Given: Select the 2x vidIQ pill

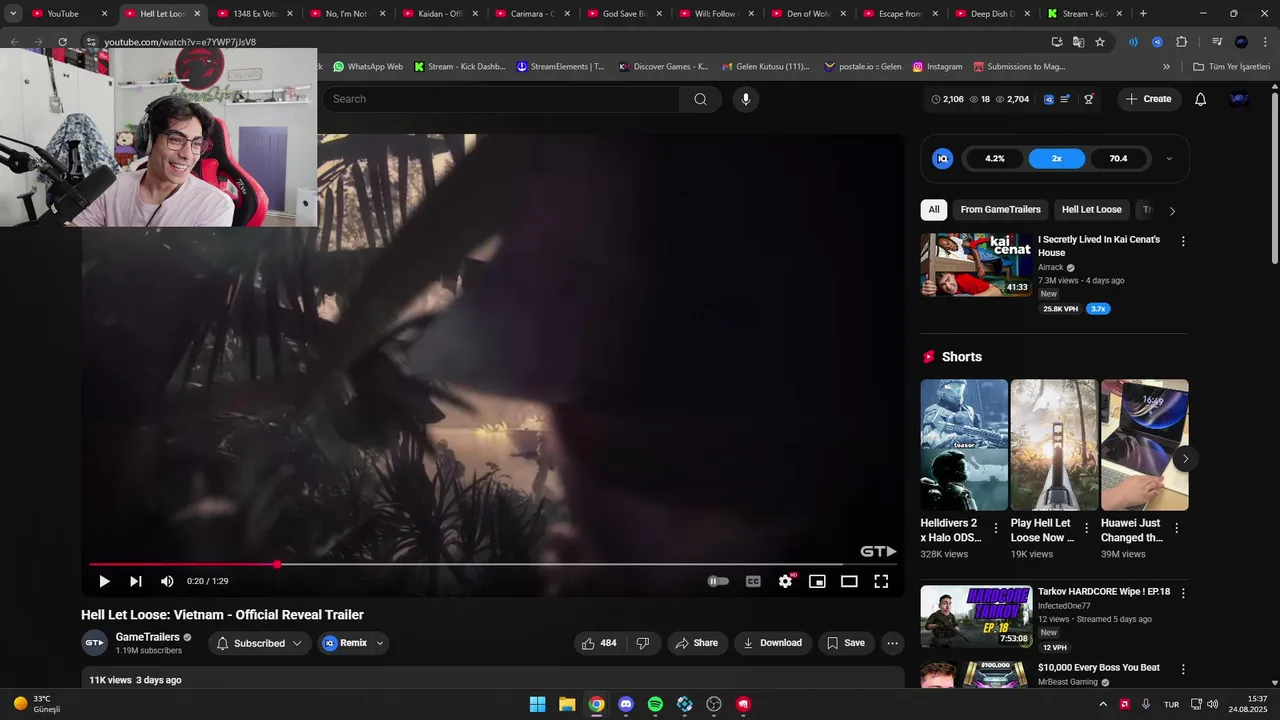Looking at the screenshot, I should 1056,158.
